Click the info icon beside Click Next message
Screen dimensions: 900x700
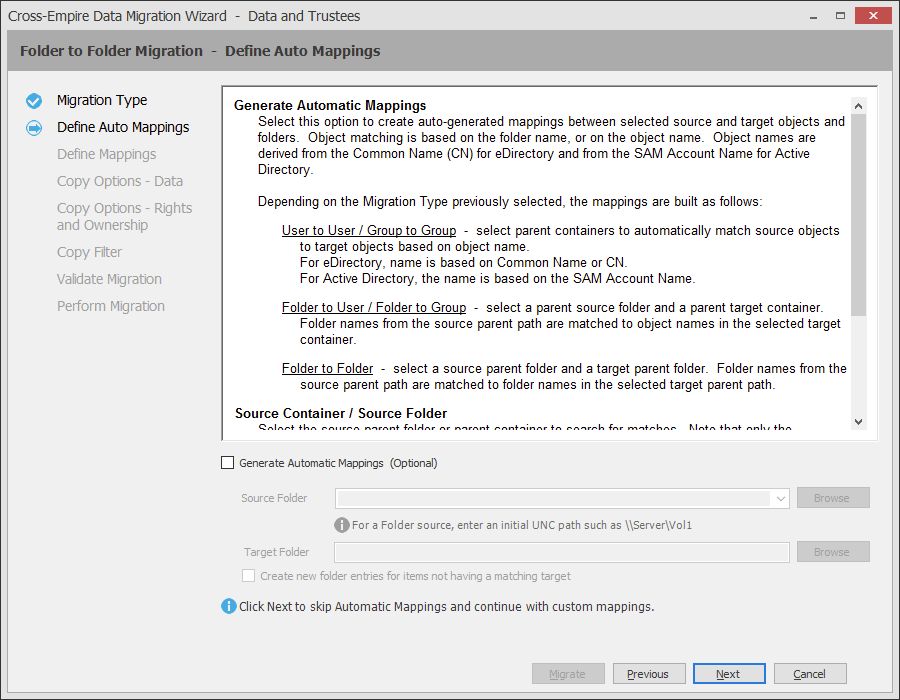pos(229,606)
